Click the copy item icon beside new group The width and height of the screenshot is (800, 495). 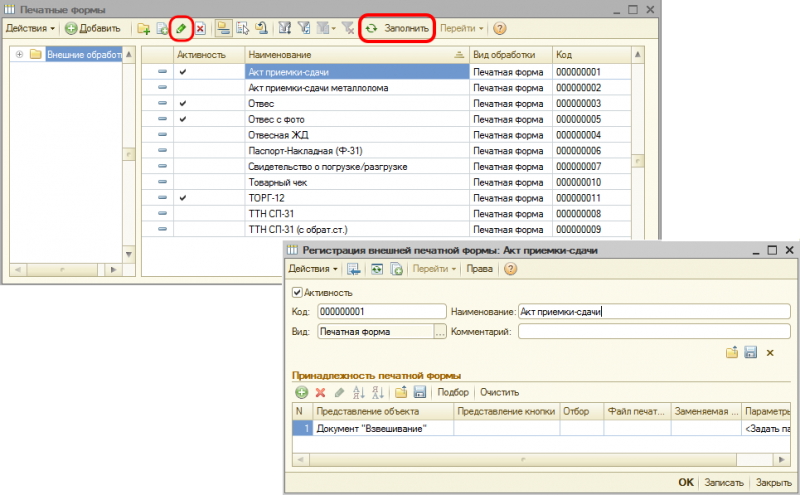pos(162,29)
